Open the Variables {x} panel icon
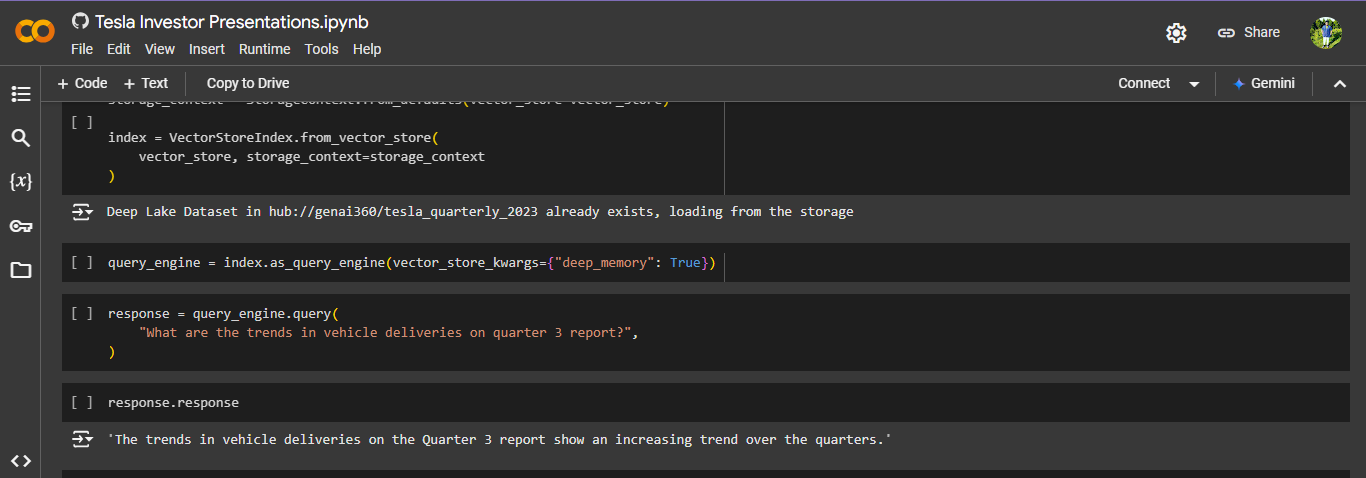Screen dimensions: 1366x478 pos(21,182)
